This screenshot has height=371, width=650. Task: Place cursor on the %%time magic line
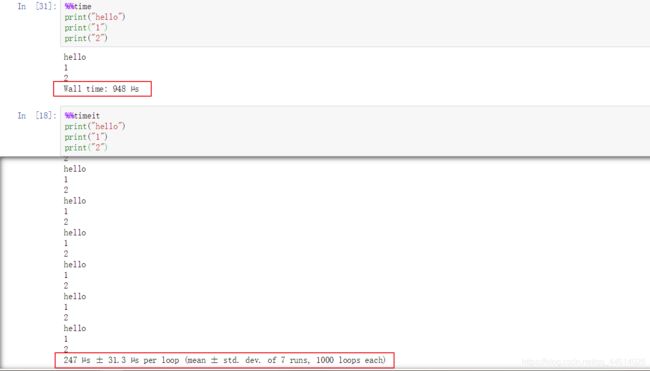(78, 6)
